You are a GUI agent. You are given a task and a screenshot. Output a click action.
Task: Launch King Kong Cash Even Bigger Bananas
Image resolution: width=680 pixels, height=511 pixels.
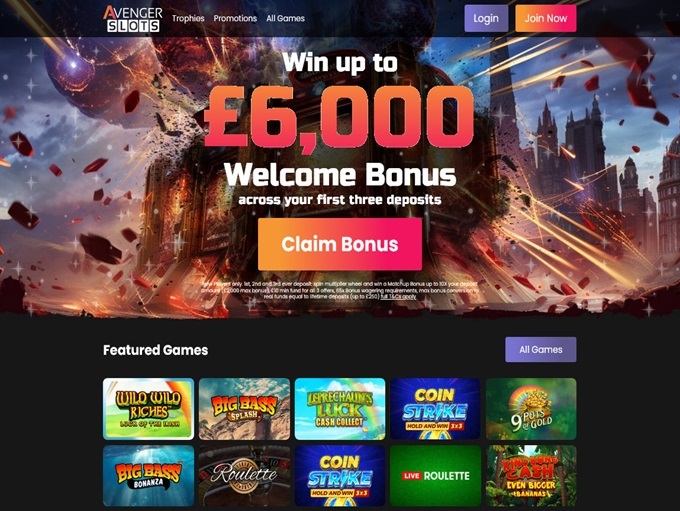click(x=531, y=475)
